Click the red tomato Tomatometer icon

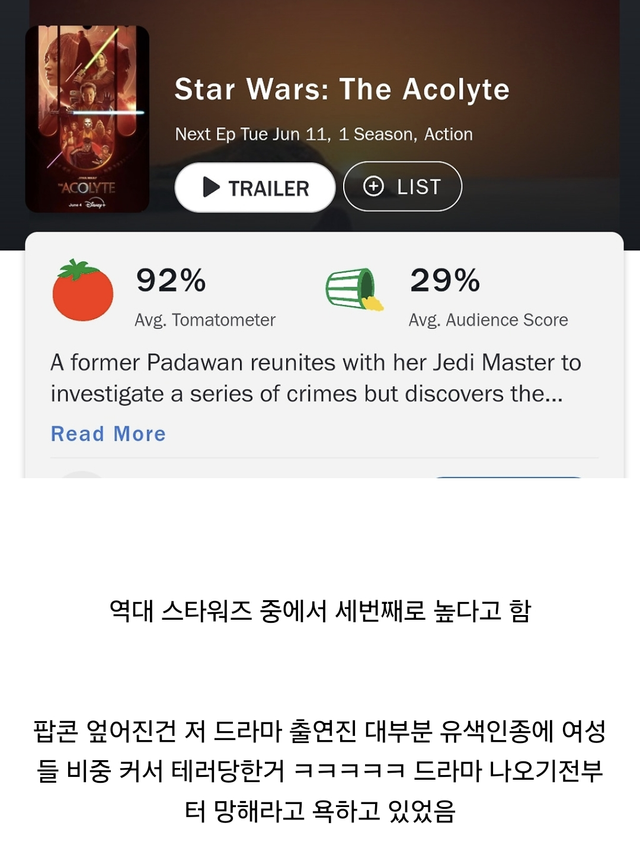pos(83,290)
